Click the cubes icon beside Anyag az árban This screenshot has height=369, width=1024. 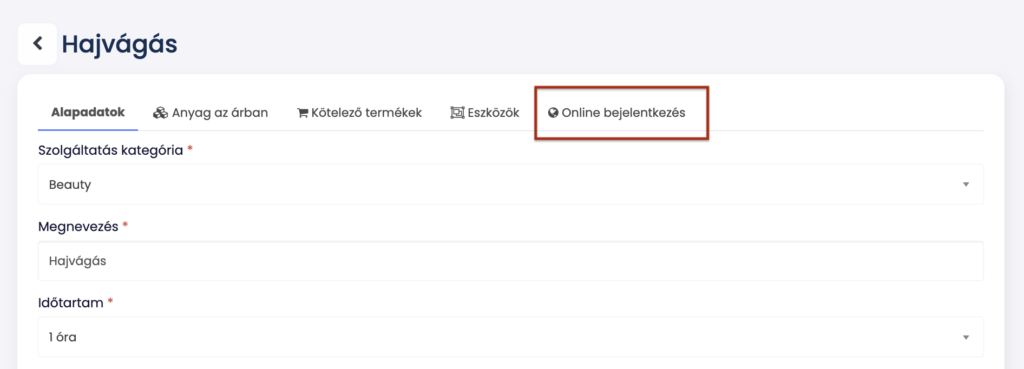[161, 113]
